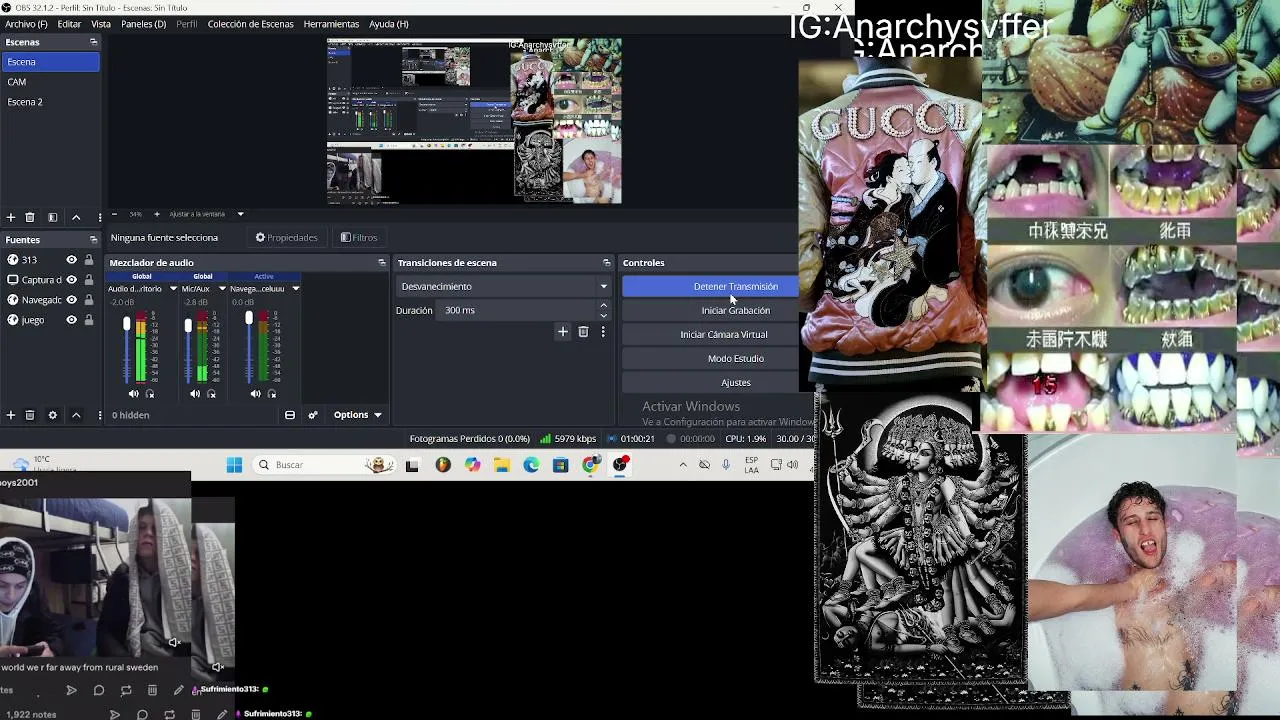Open Windows Start menu
Viewport: 1280px width, 720px height.
[234, 465]
